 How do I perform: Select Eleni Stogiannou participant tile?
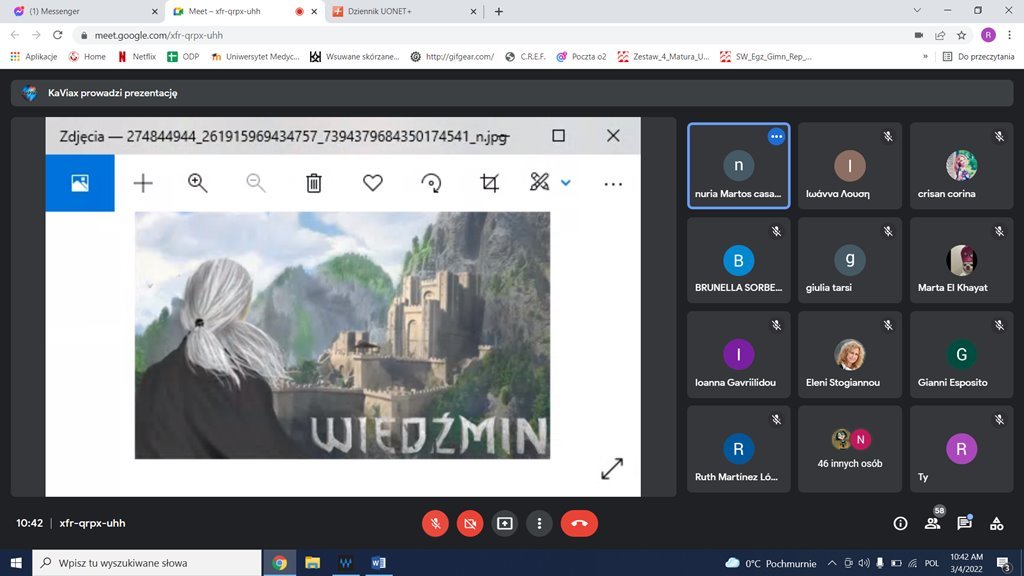[850, 355]
